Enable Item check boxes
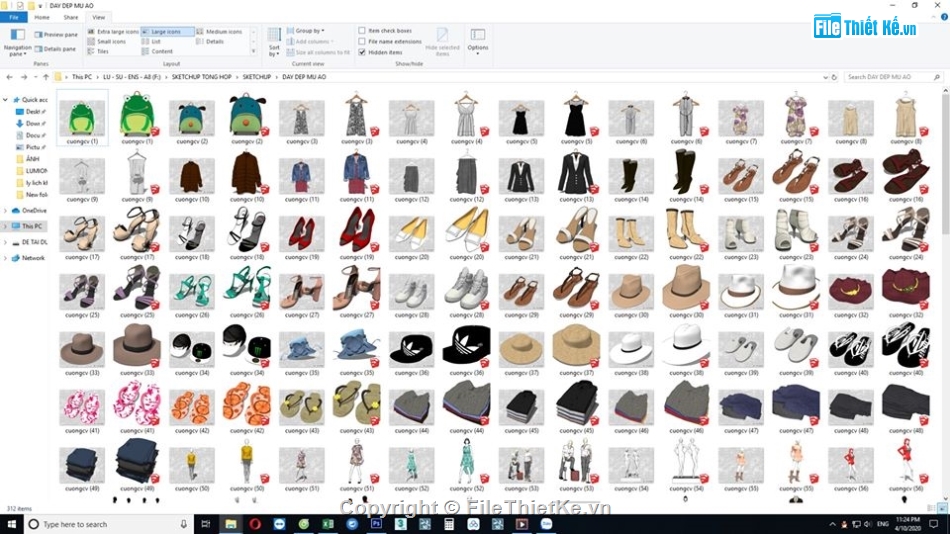The image size is (950, 534). tap(362, 30)
